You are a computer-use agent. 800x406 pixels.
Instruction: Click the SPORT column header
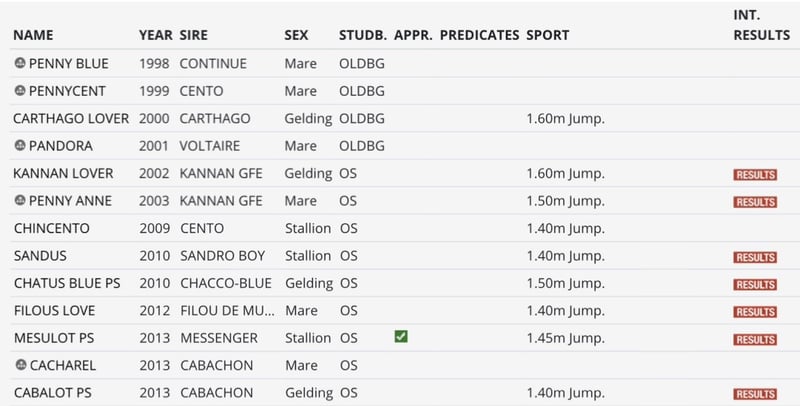point(547,35)
